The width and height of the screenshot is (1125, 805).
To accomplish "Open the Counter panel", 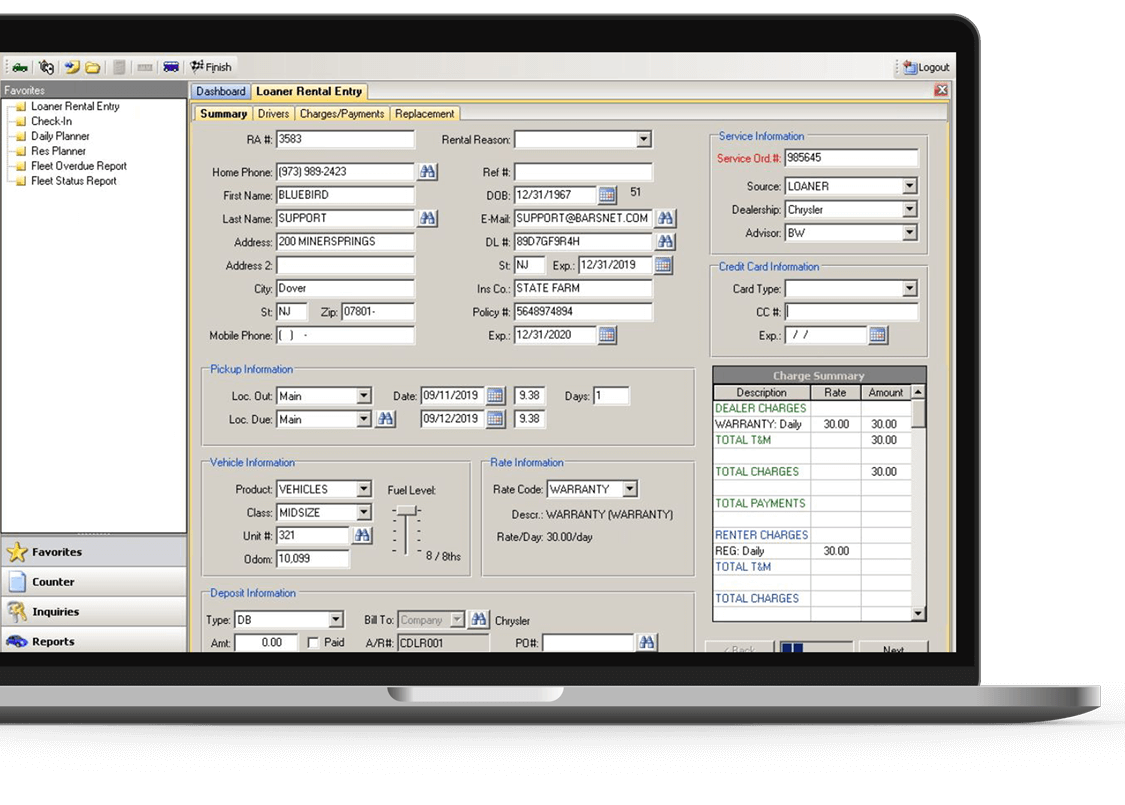I will tap(94, 582).
